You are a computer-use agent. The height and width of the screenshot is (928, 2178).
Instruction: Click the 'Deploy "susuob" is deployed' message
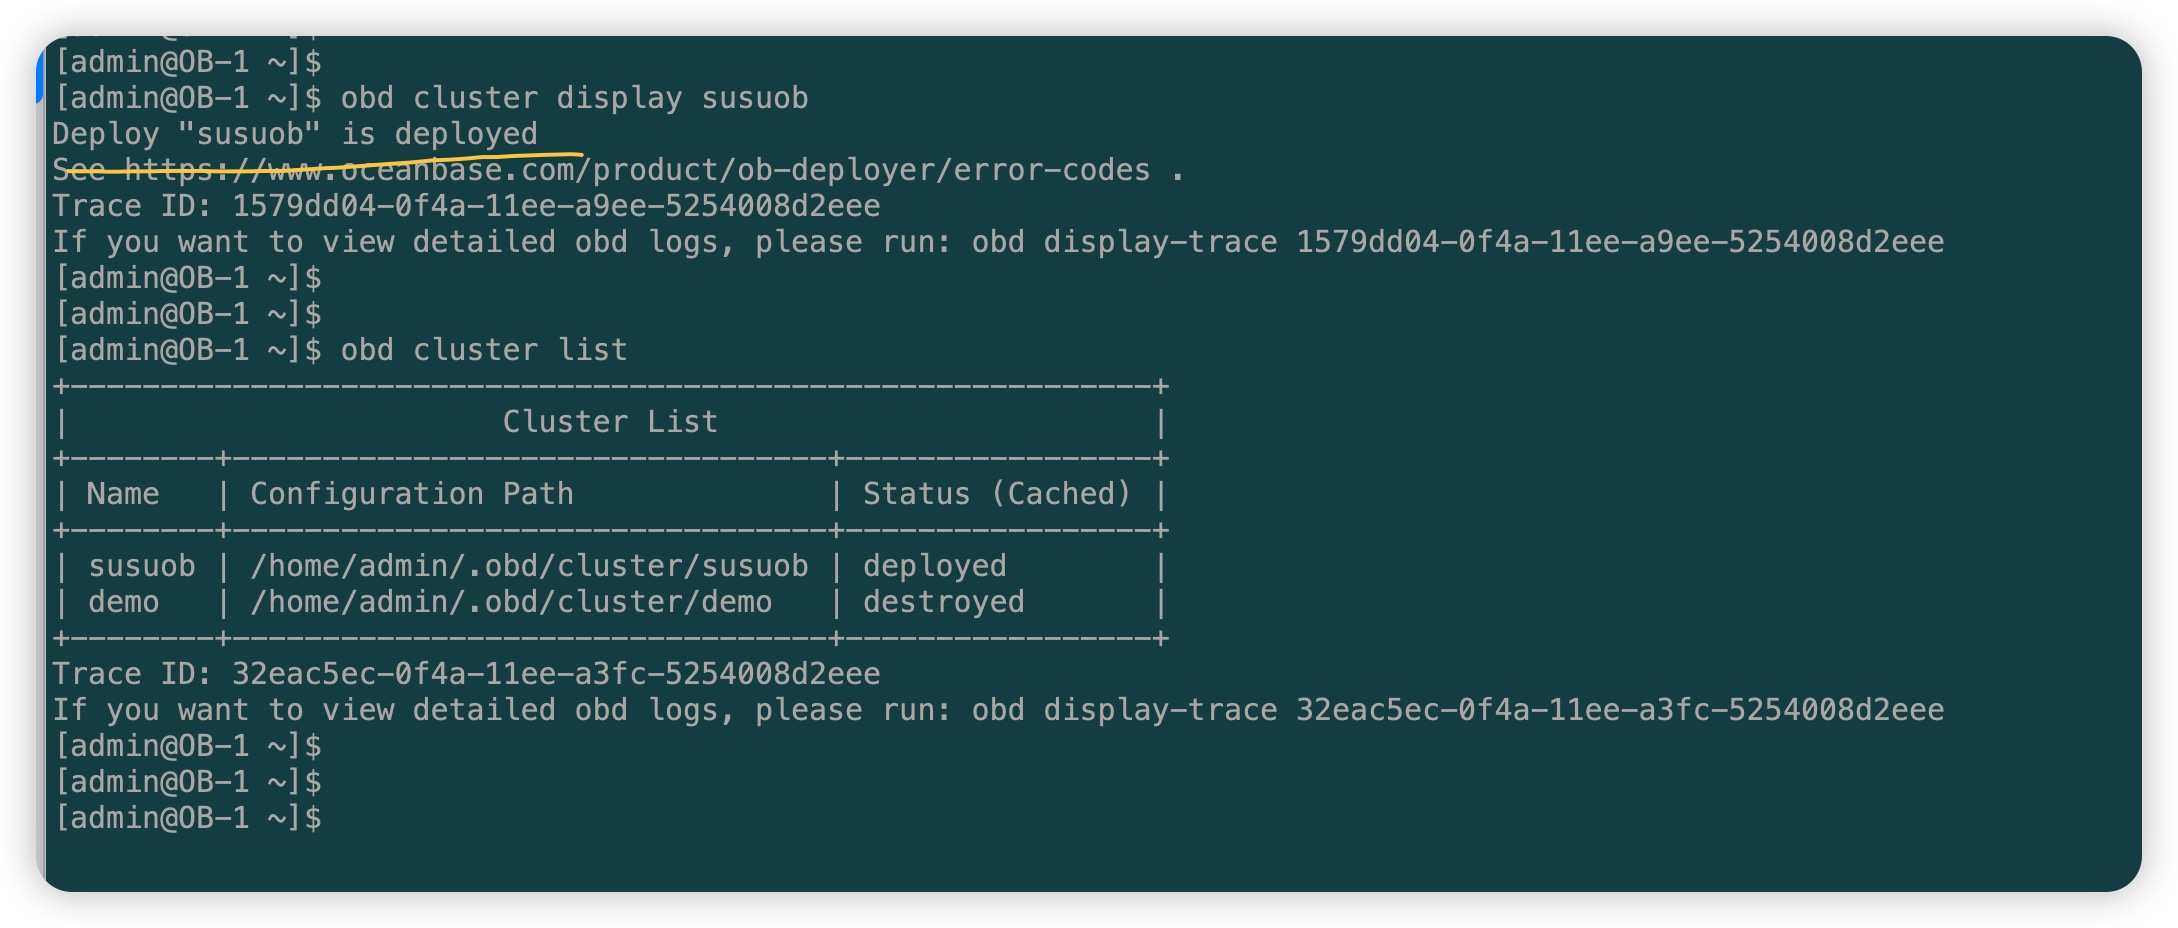(x=295, y=134)
